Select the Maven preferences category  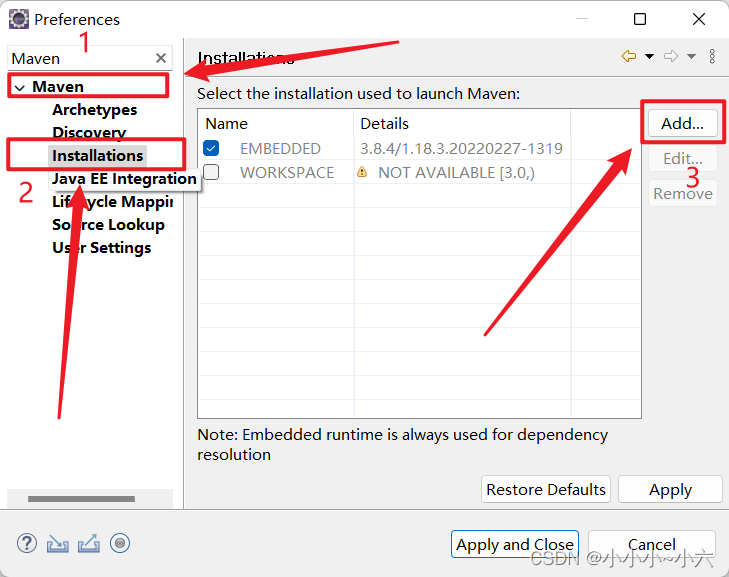pos(58,86)
